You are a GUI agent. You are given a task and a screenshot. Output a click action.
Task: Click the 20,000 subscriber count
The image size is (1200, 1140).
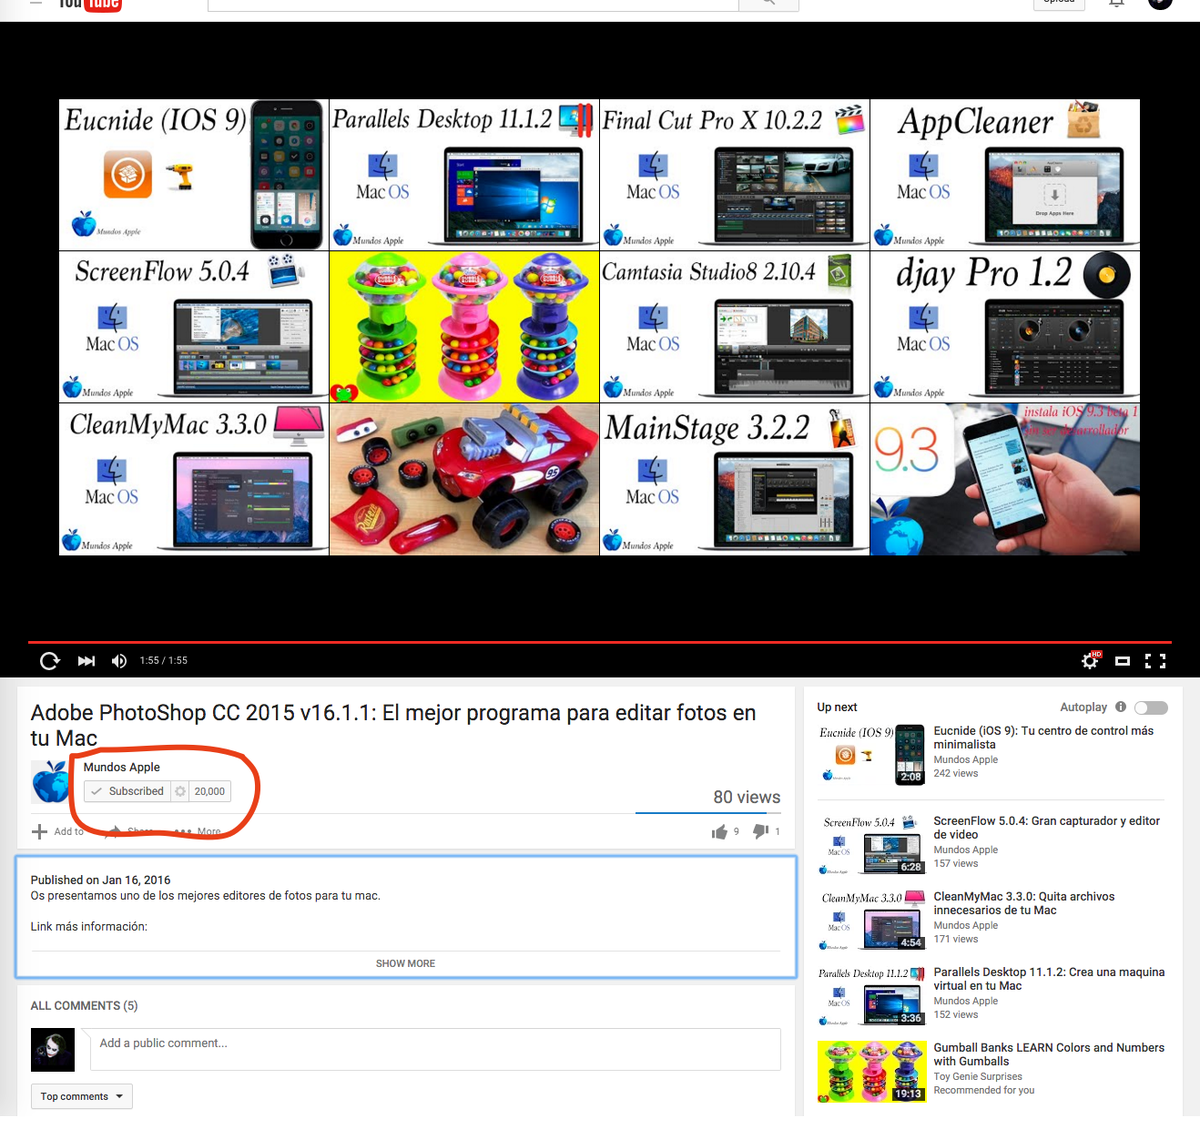coord(210,791)
